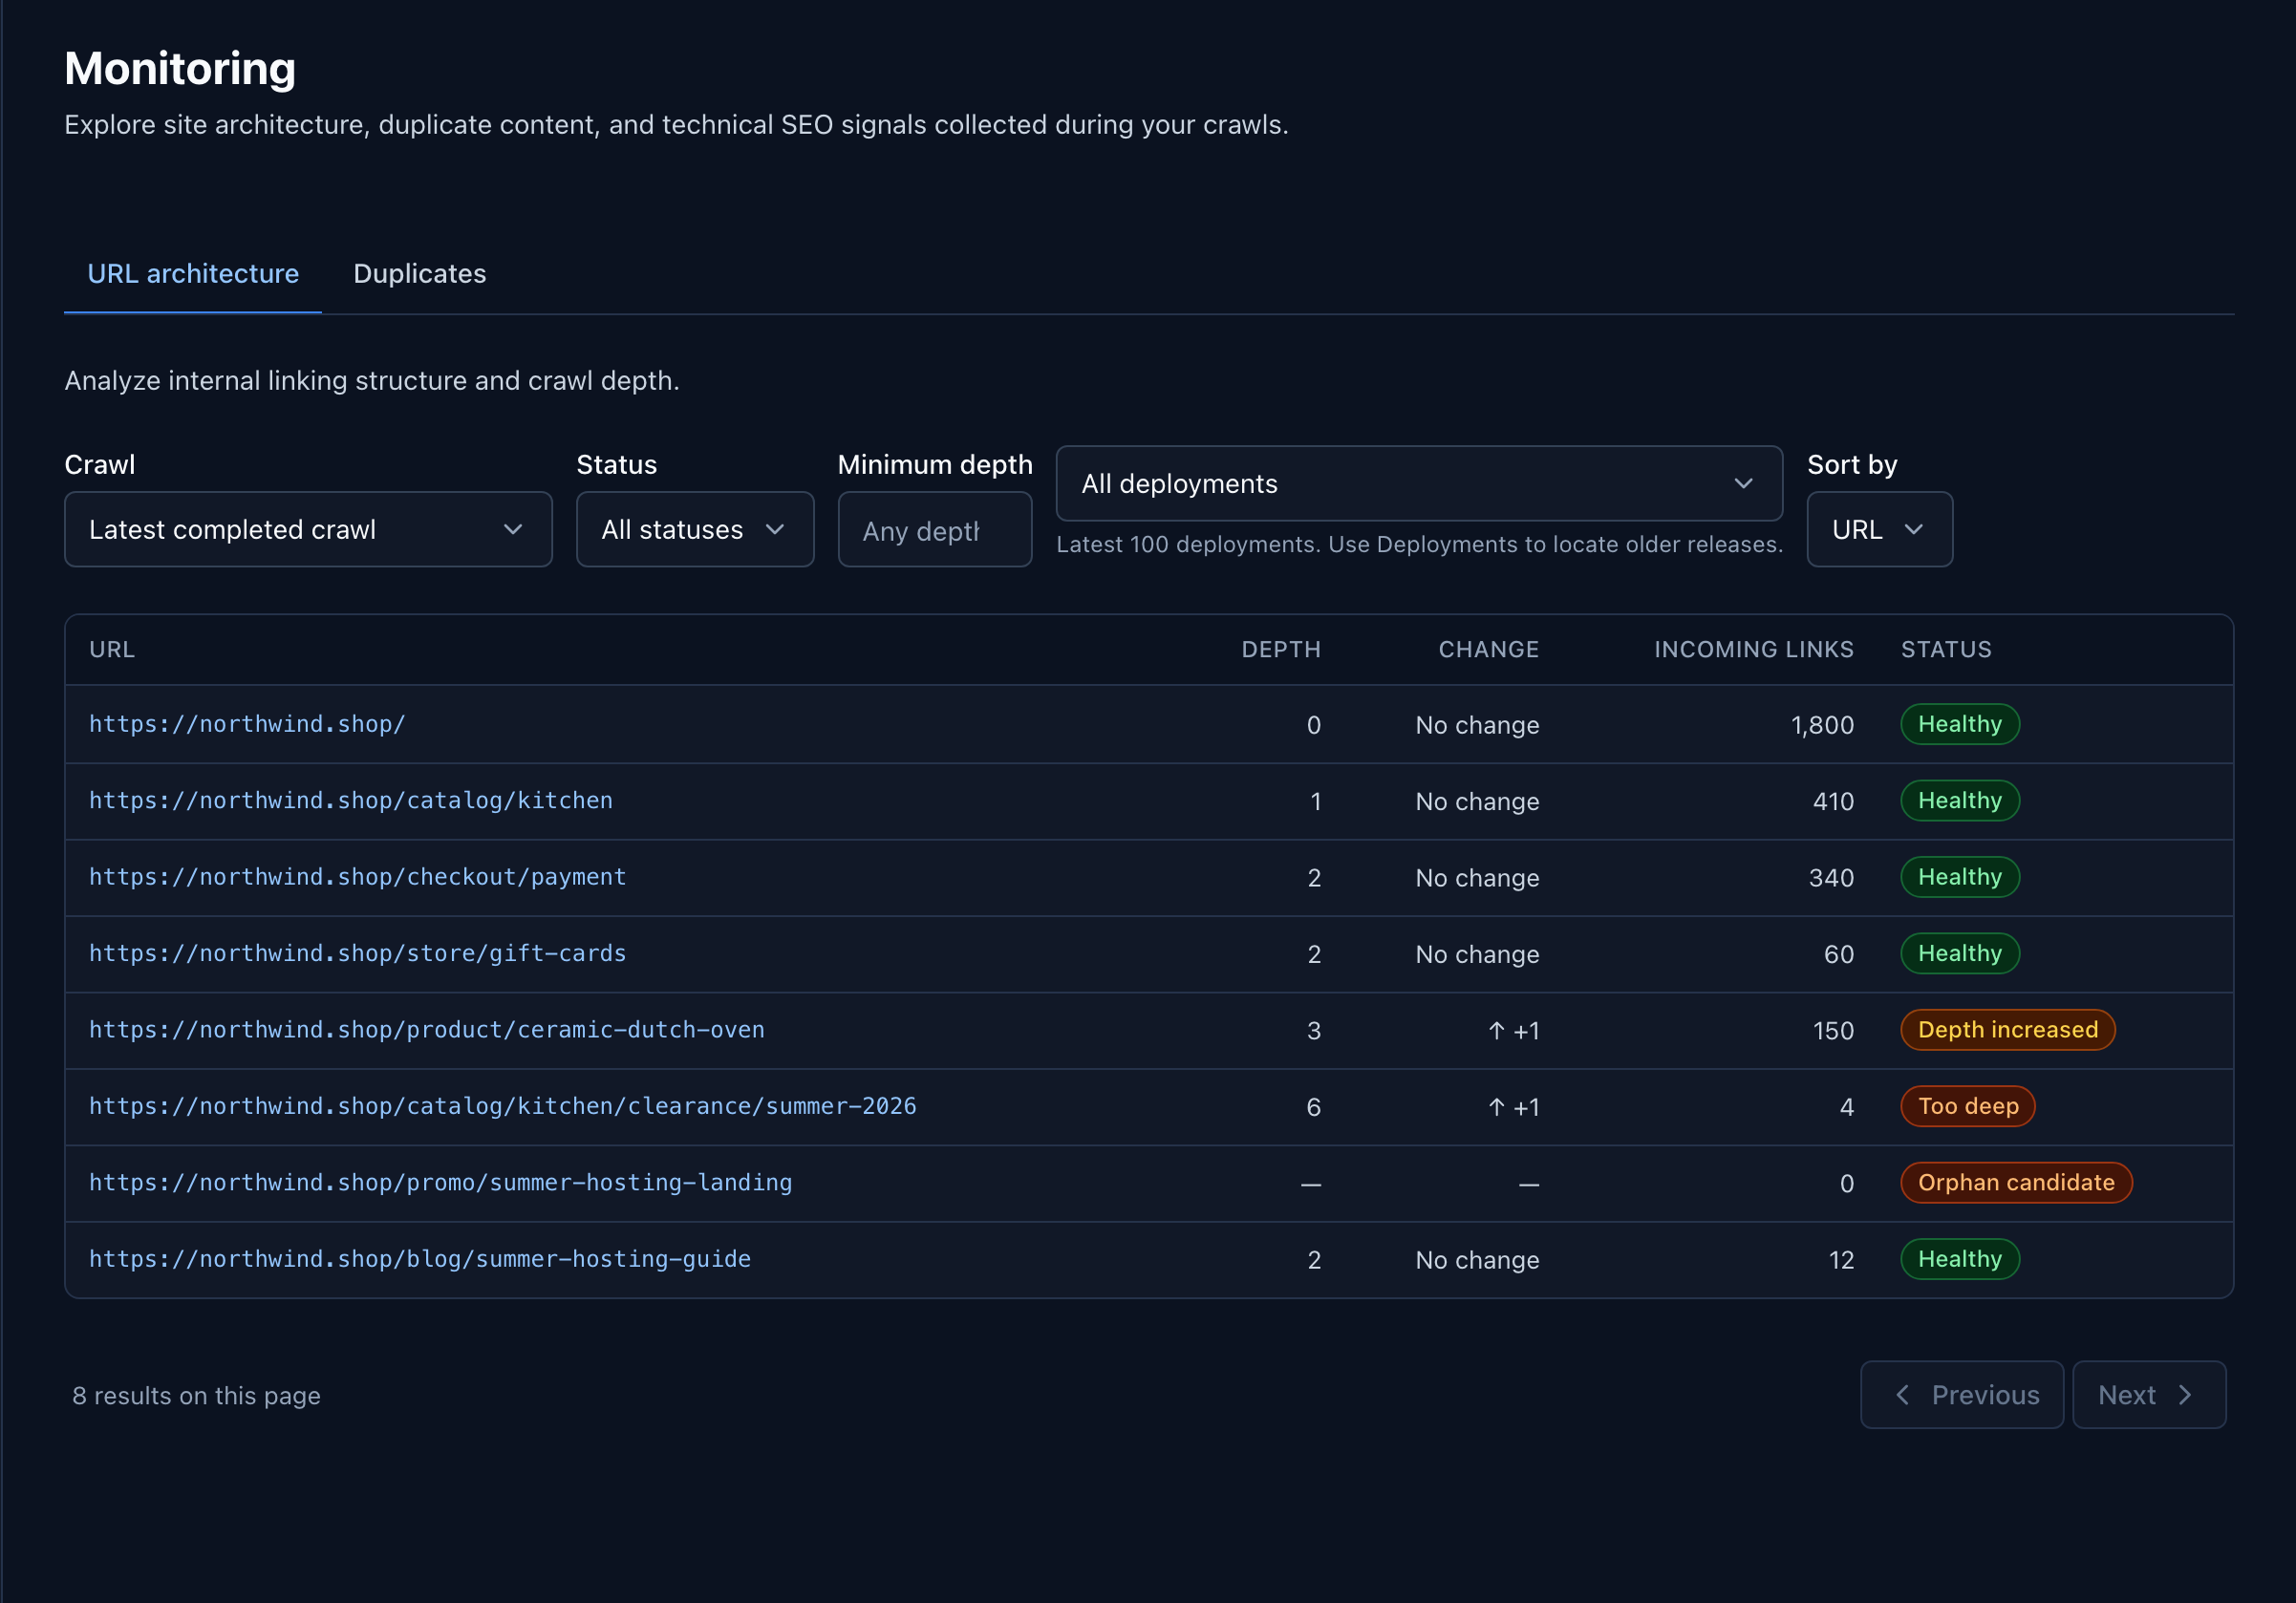This screenshot has height=1603, width=2296.
Task: Click the Monitoring page heading
Action: [x=180, y=68]
